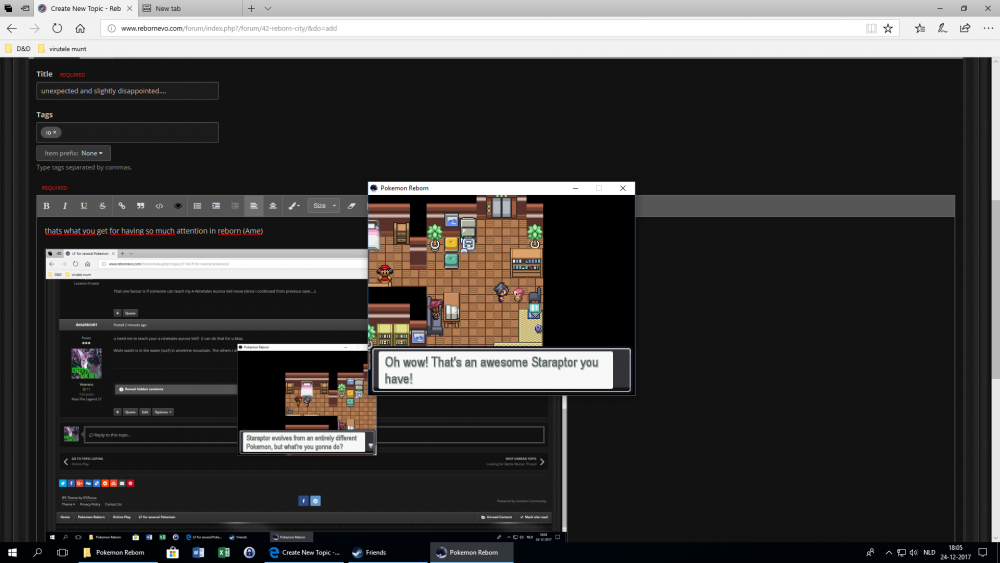This screenshot has height=563, width=1000.
Task: Open the browser home page
Action: click(x=80, y=28)
